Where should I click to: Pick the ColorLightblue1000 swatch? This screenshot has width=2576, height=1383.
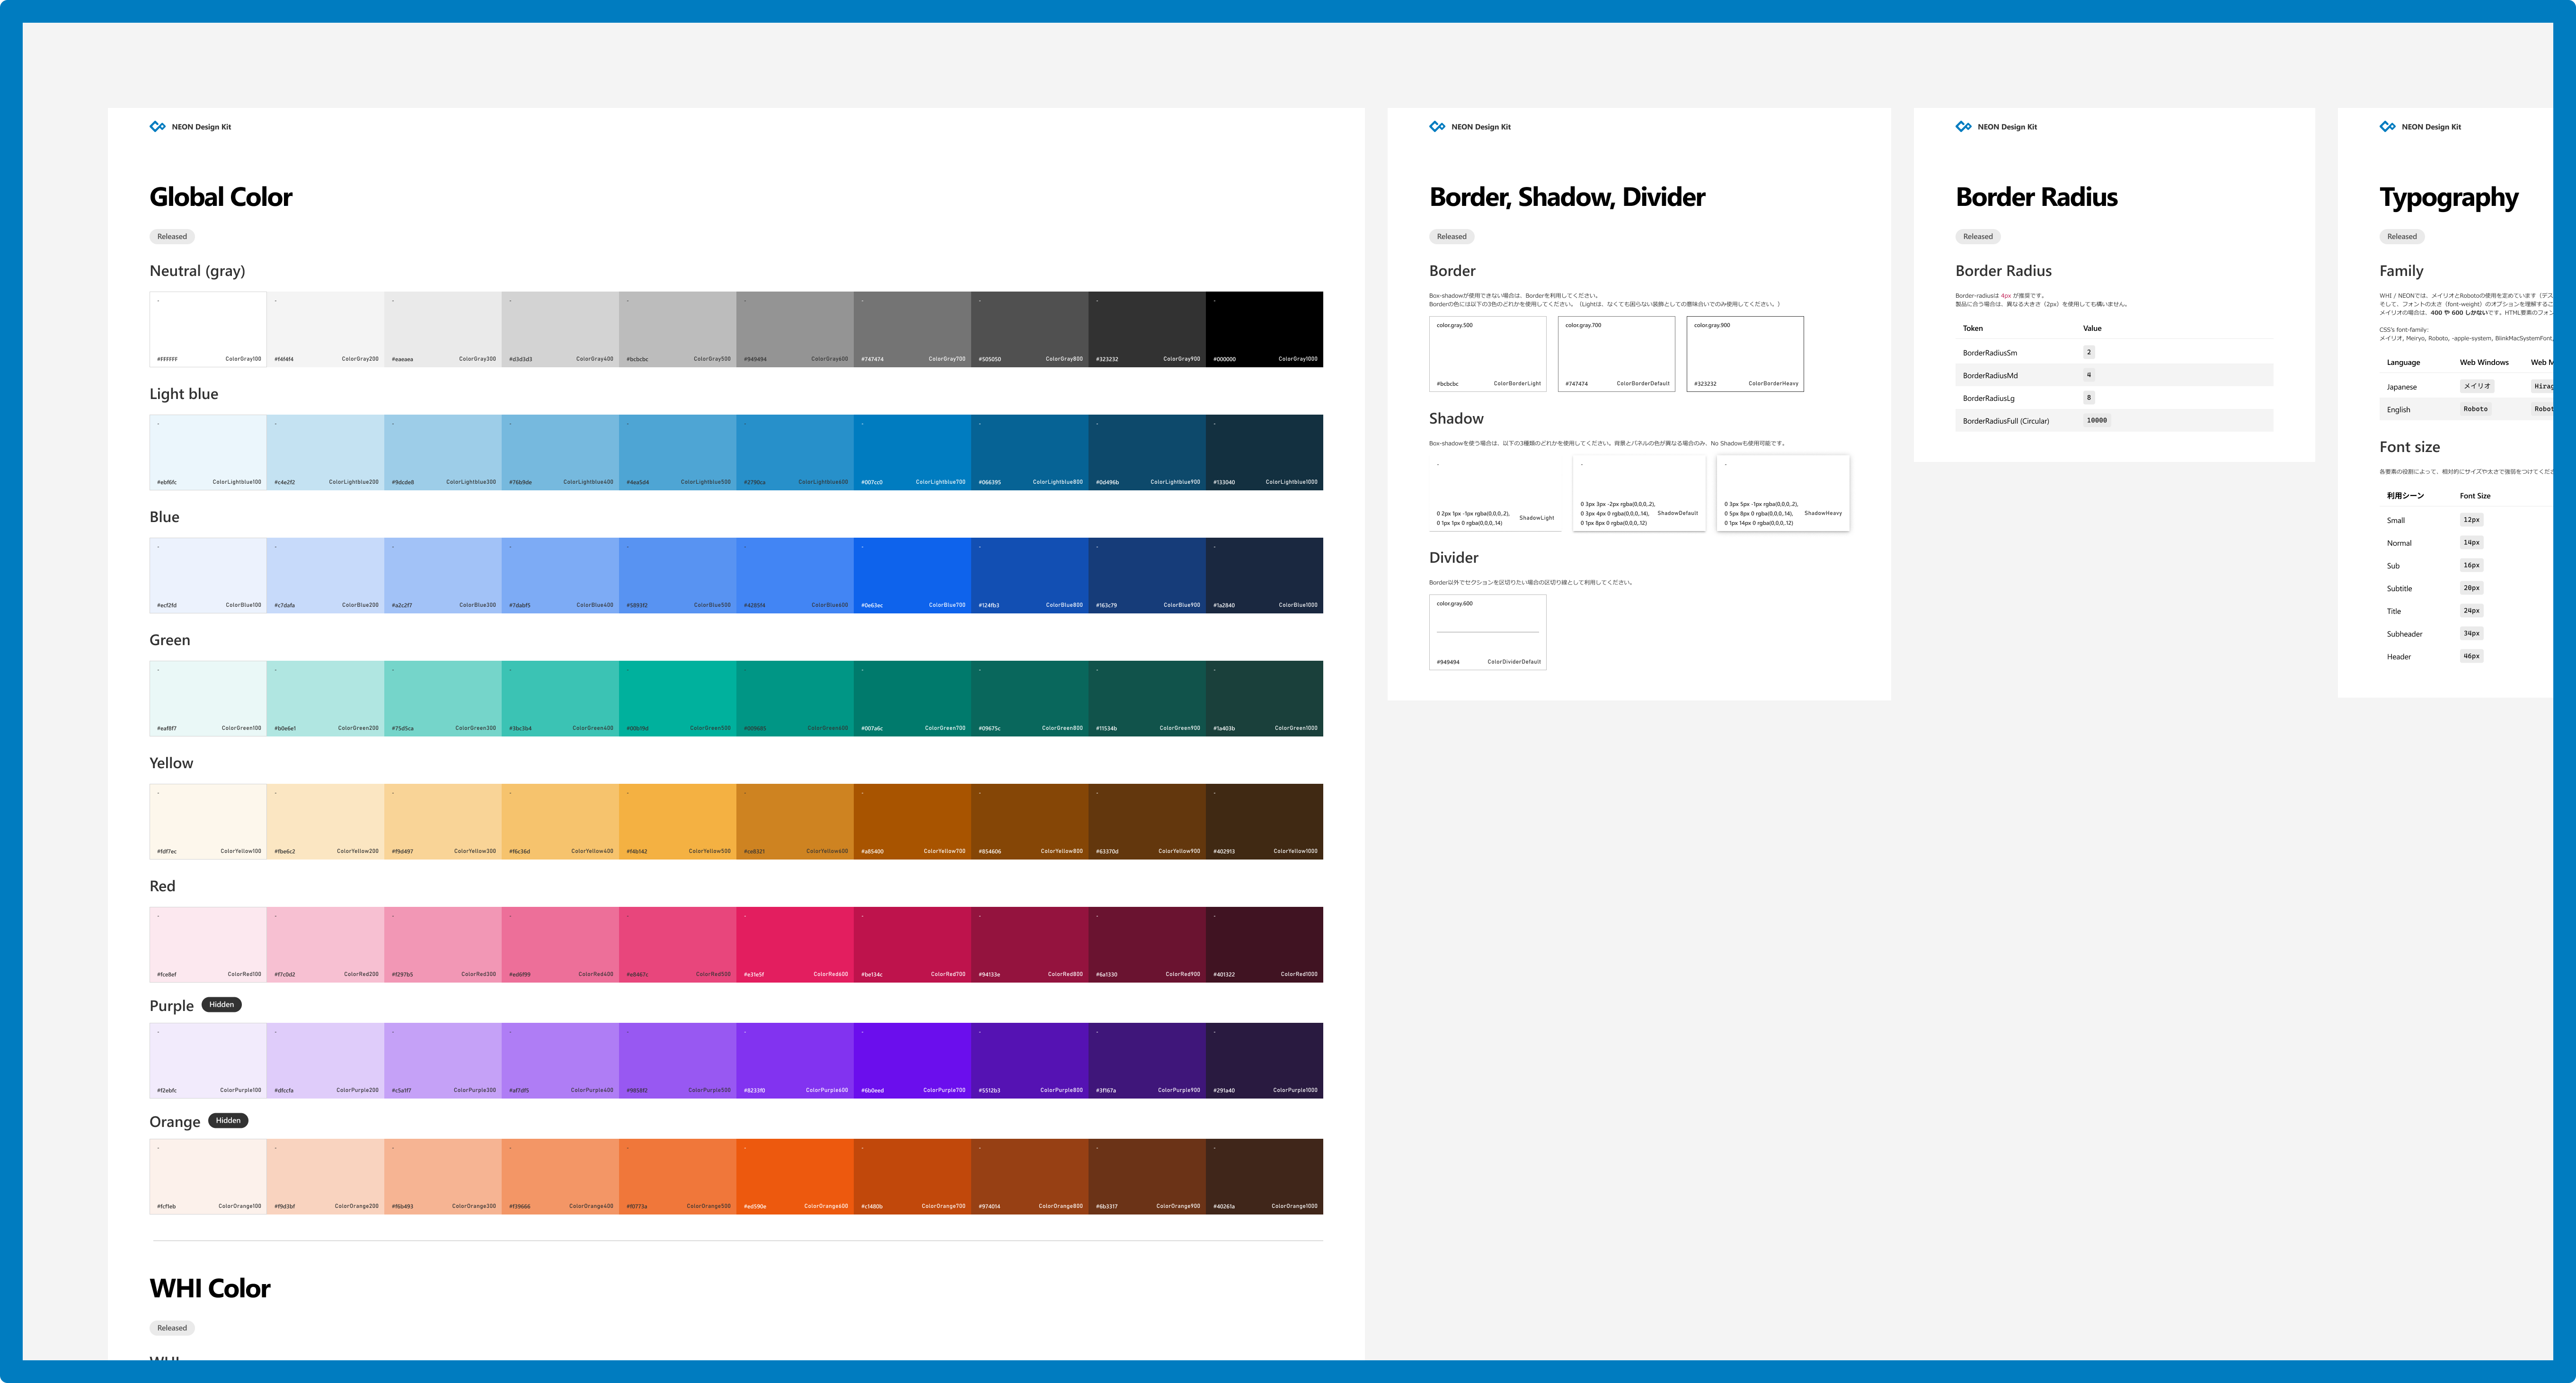(1264, 452)
